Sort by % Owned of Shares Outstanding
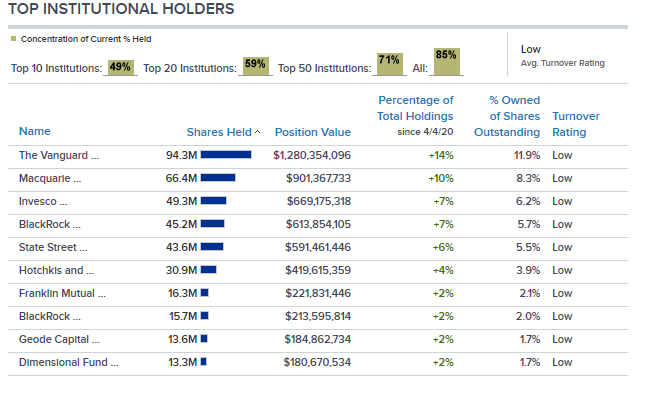Image resolution: width=659 pixels, height=394 pixels. point(507,116)
